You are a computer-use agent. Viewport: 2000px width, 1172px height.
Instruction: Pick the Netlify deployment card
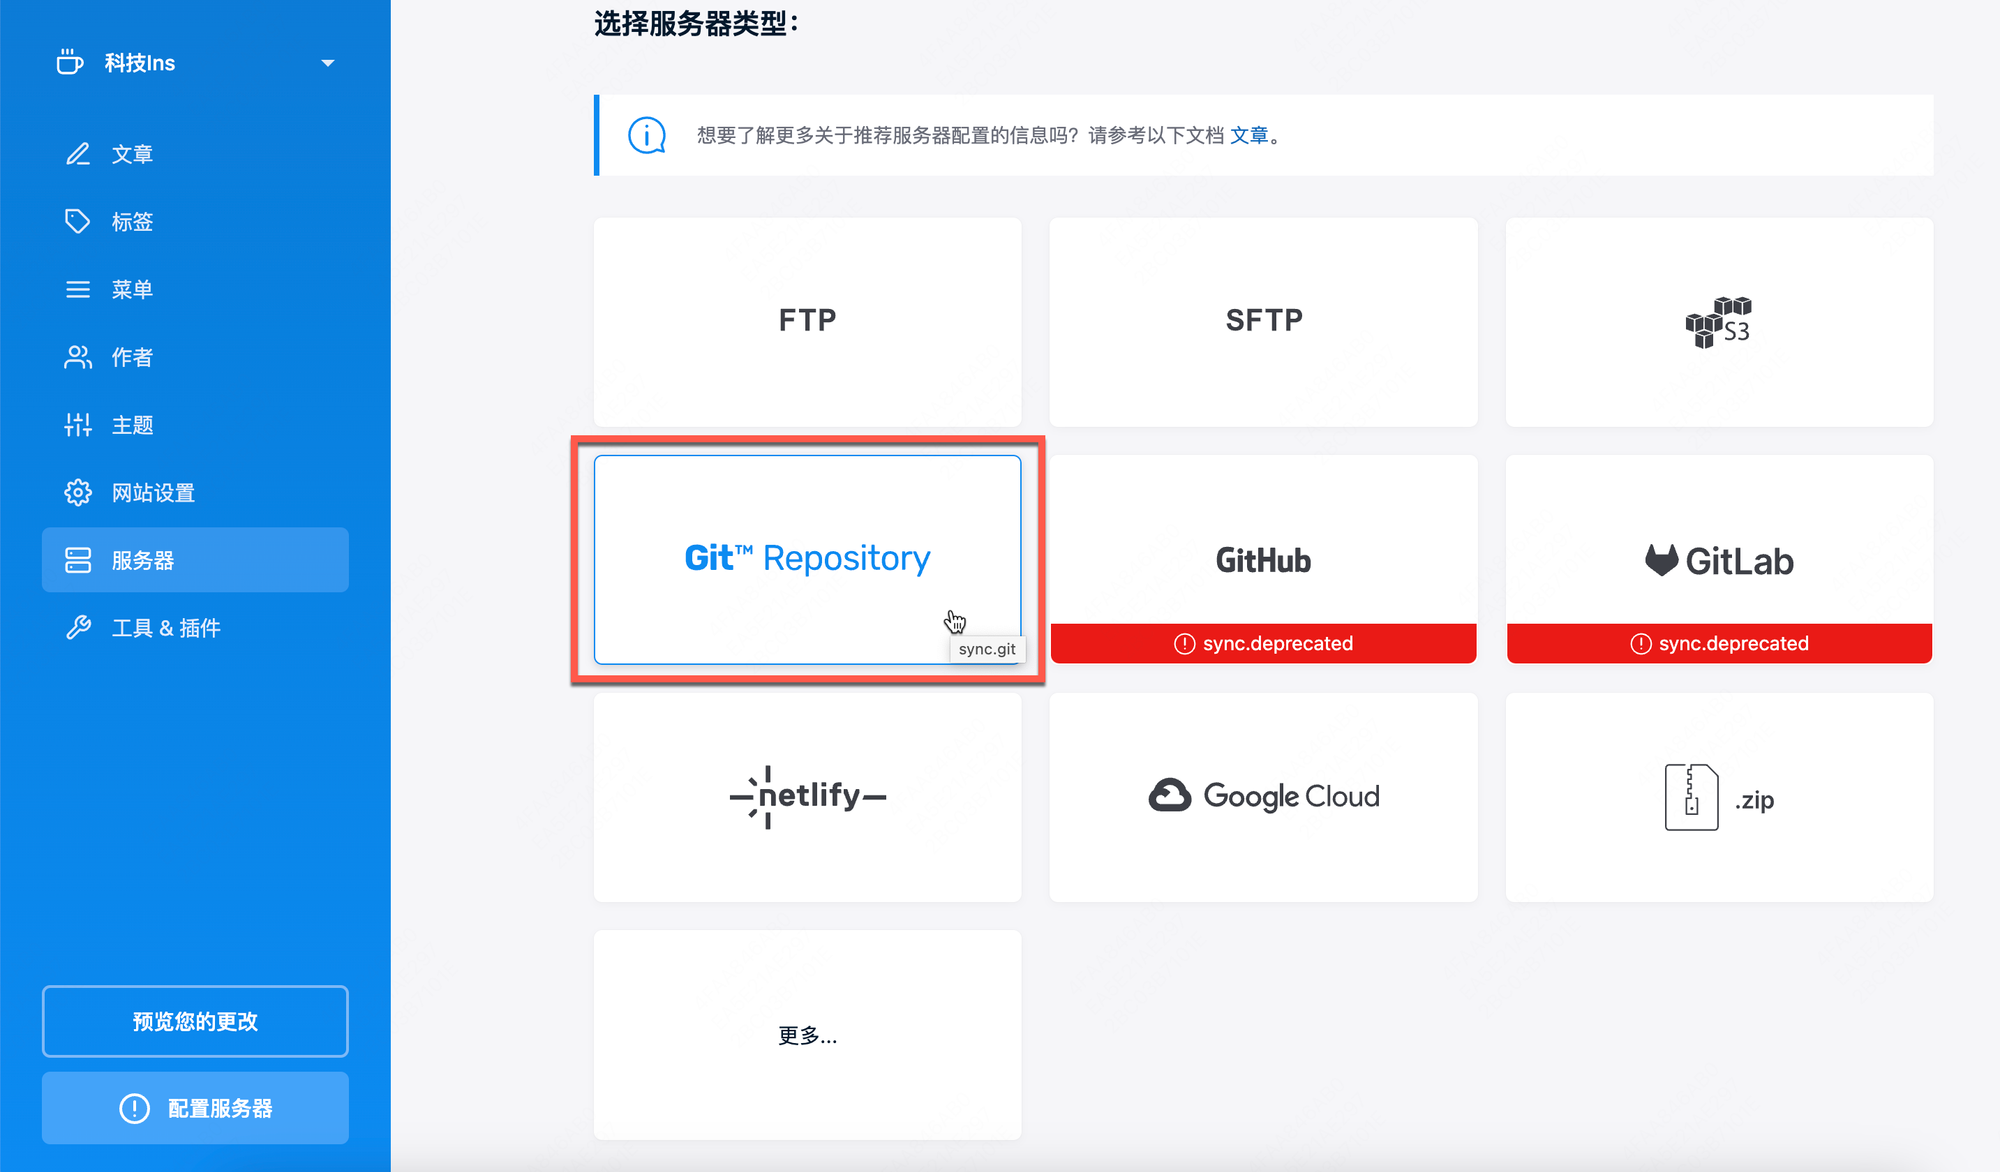807,797
